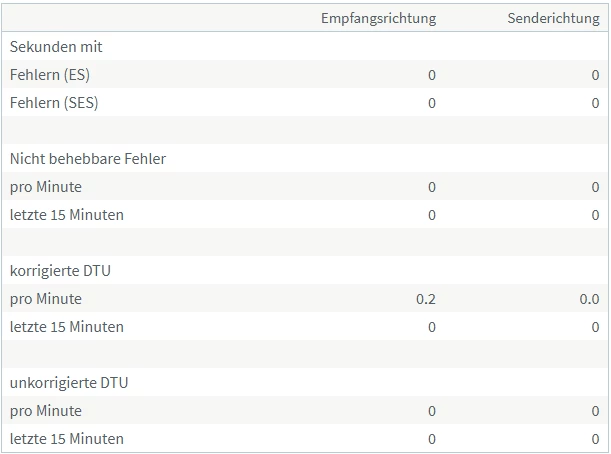This screenshot has width=611, height=454.
Task: Click Fehlern (SES) value in Senderichtung column
Action: point(595,102)
